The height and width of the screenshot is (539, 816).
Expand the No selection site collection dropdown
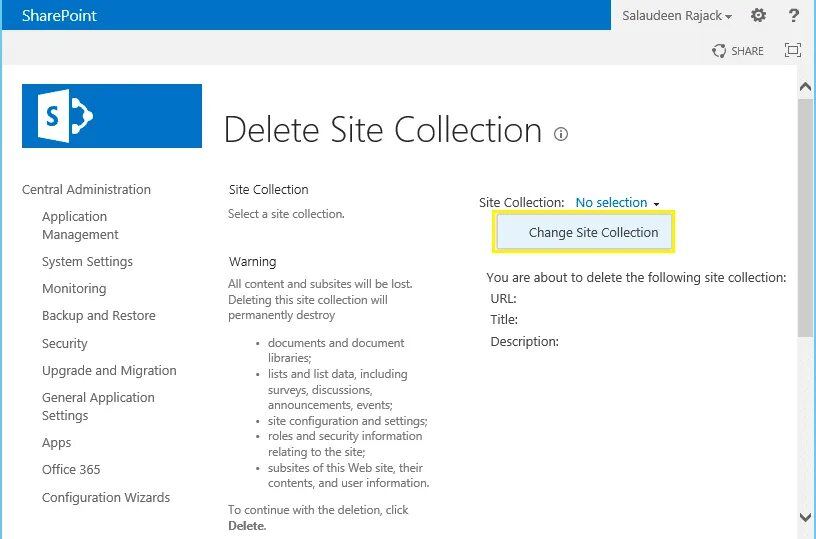[617, 202]
